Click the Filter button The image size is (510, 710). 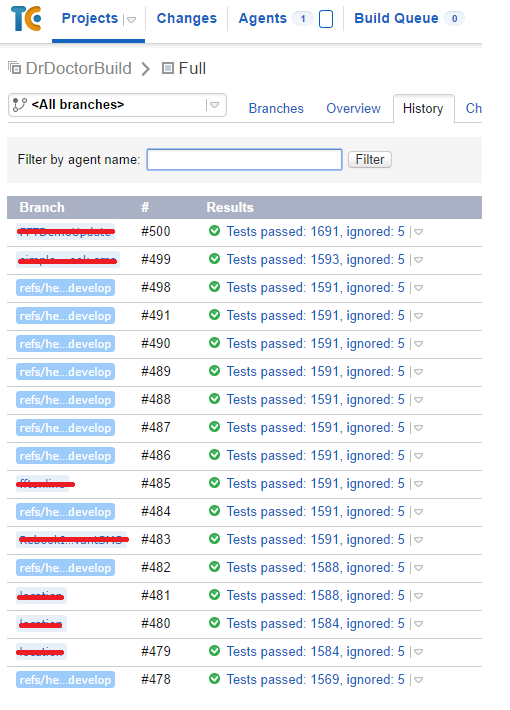[370, 159]
